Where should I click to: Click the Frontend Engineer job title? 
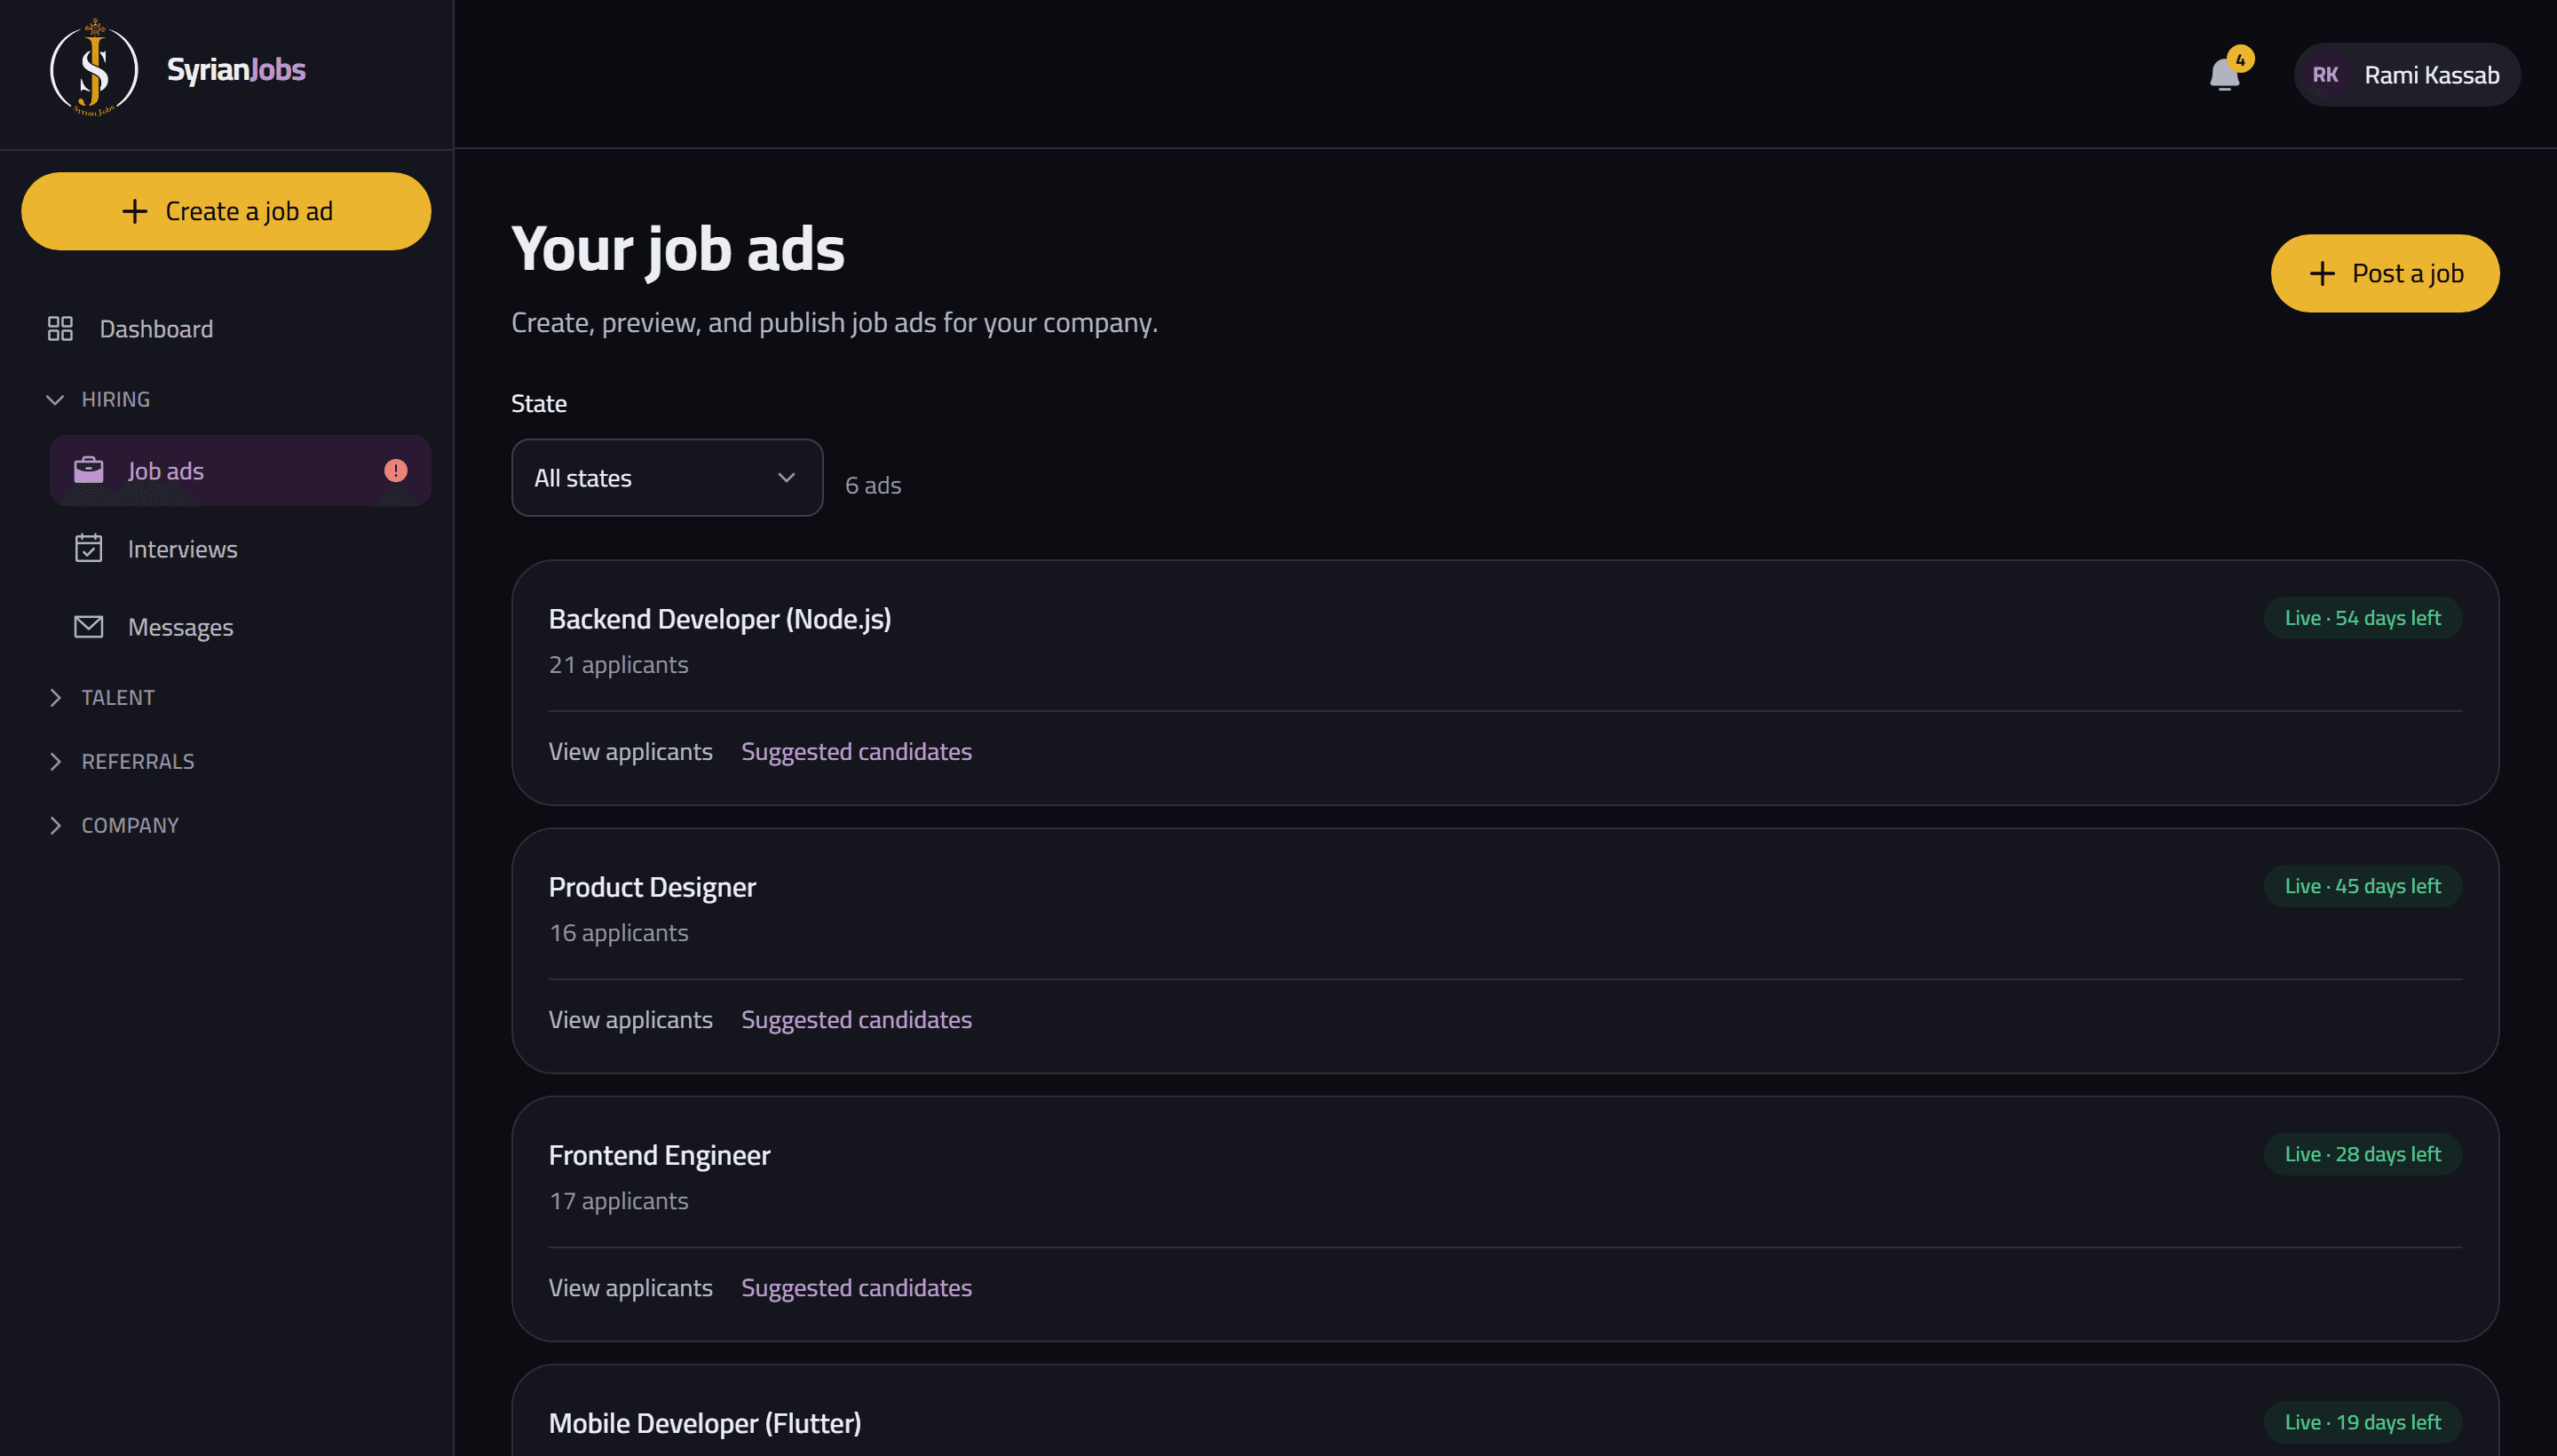(x=659, y=1155)
